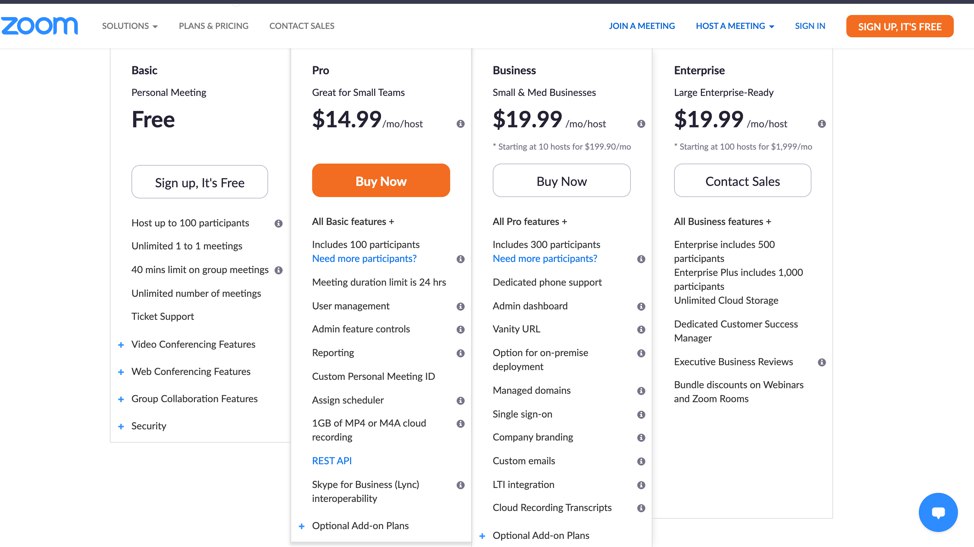Click info icon for Host up to 100 participants

pyautogui.click(x=278, y=224)
